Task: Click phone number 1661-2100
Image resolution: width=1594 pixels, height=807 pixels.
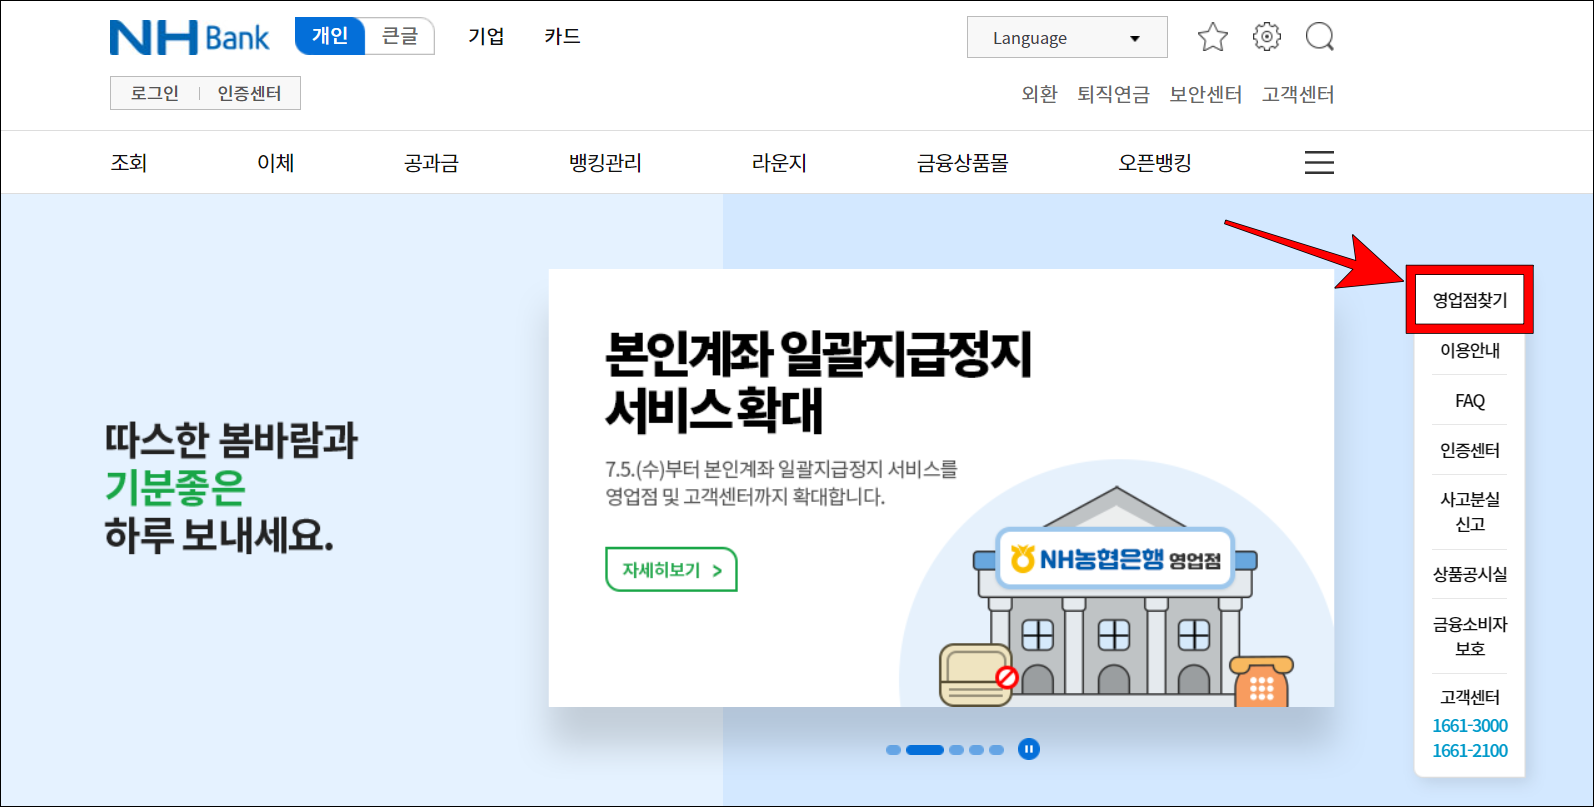Action: coord(1469,750)
